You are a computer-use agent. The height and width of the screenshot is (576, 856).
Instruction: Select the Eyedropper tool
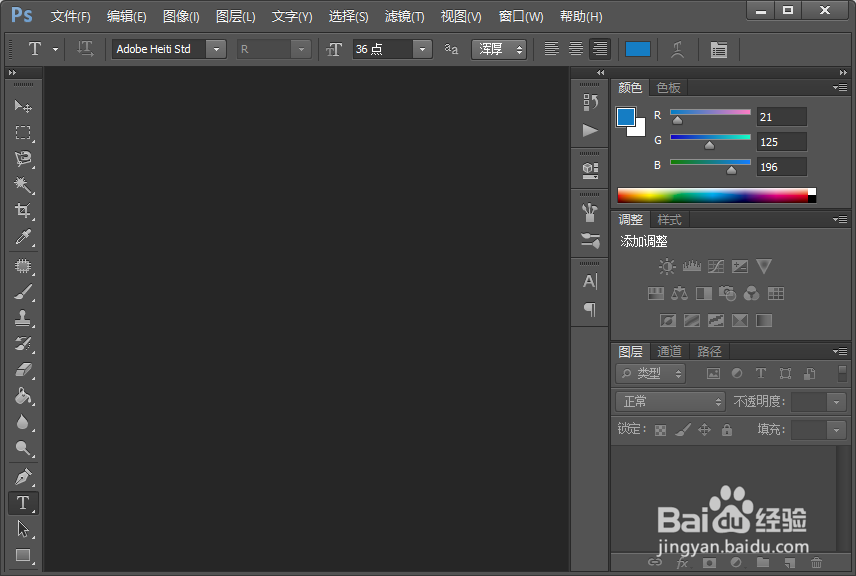point(23,237)
